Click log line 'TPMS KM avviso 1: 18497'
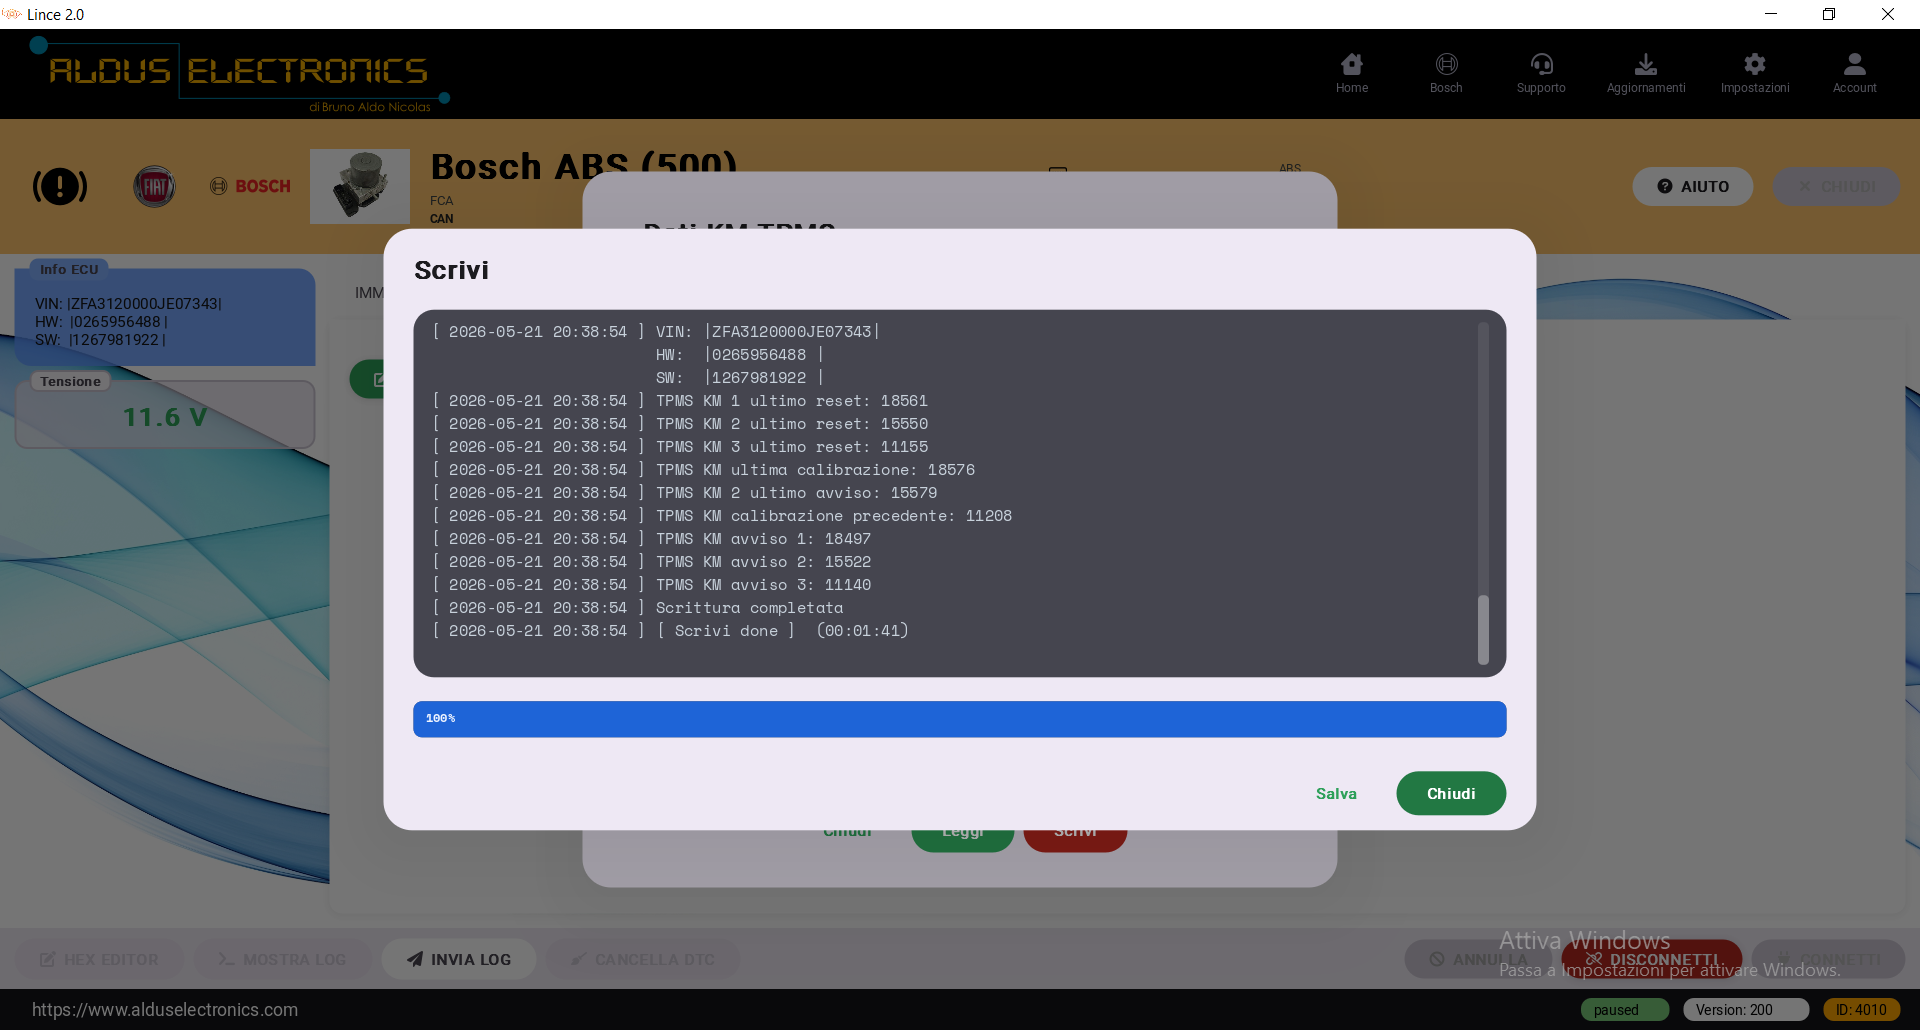 pyautogui.click(x=652, y=539)
